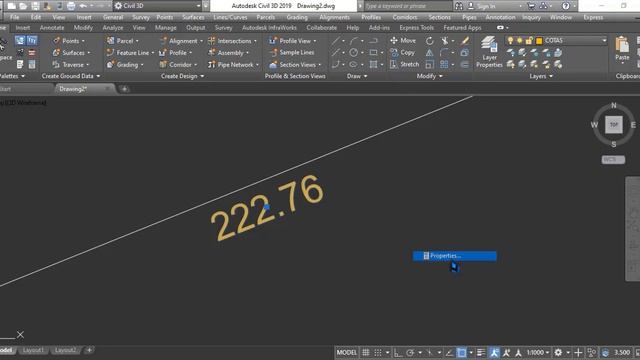
Task: Select the Erase tool icon
Action: (x=465, y=41)
